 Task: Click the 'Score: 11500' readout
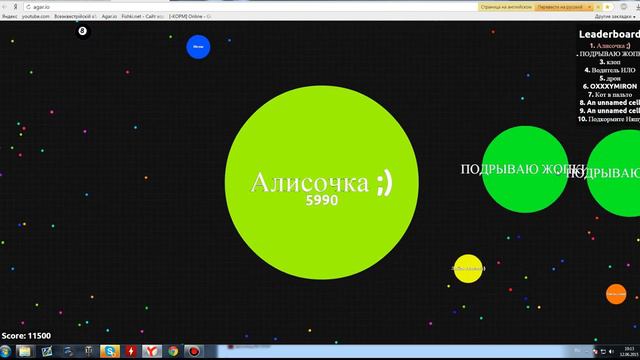coord(26,336)
